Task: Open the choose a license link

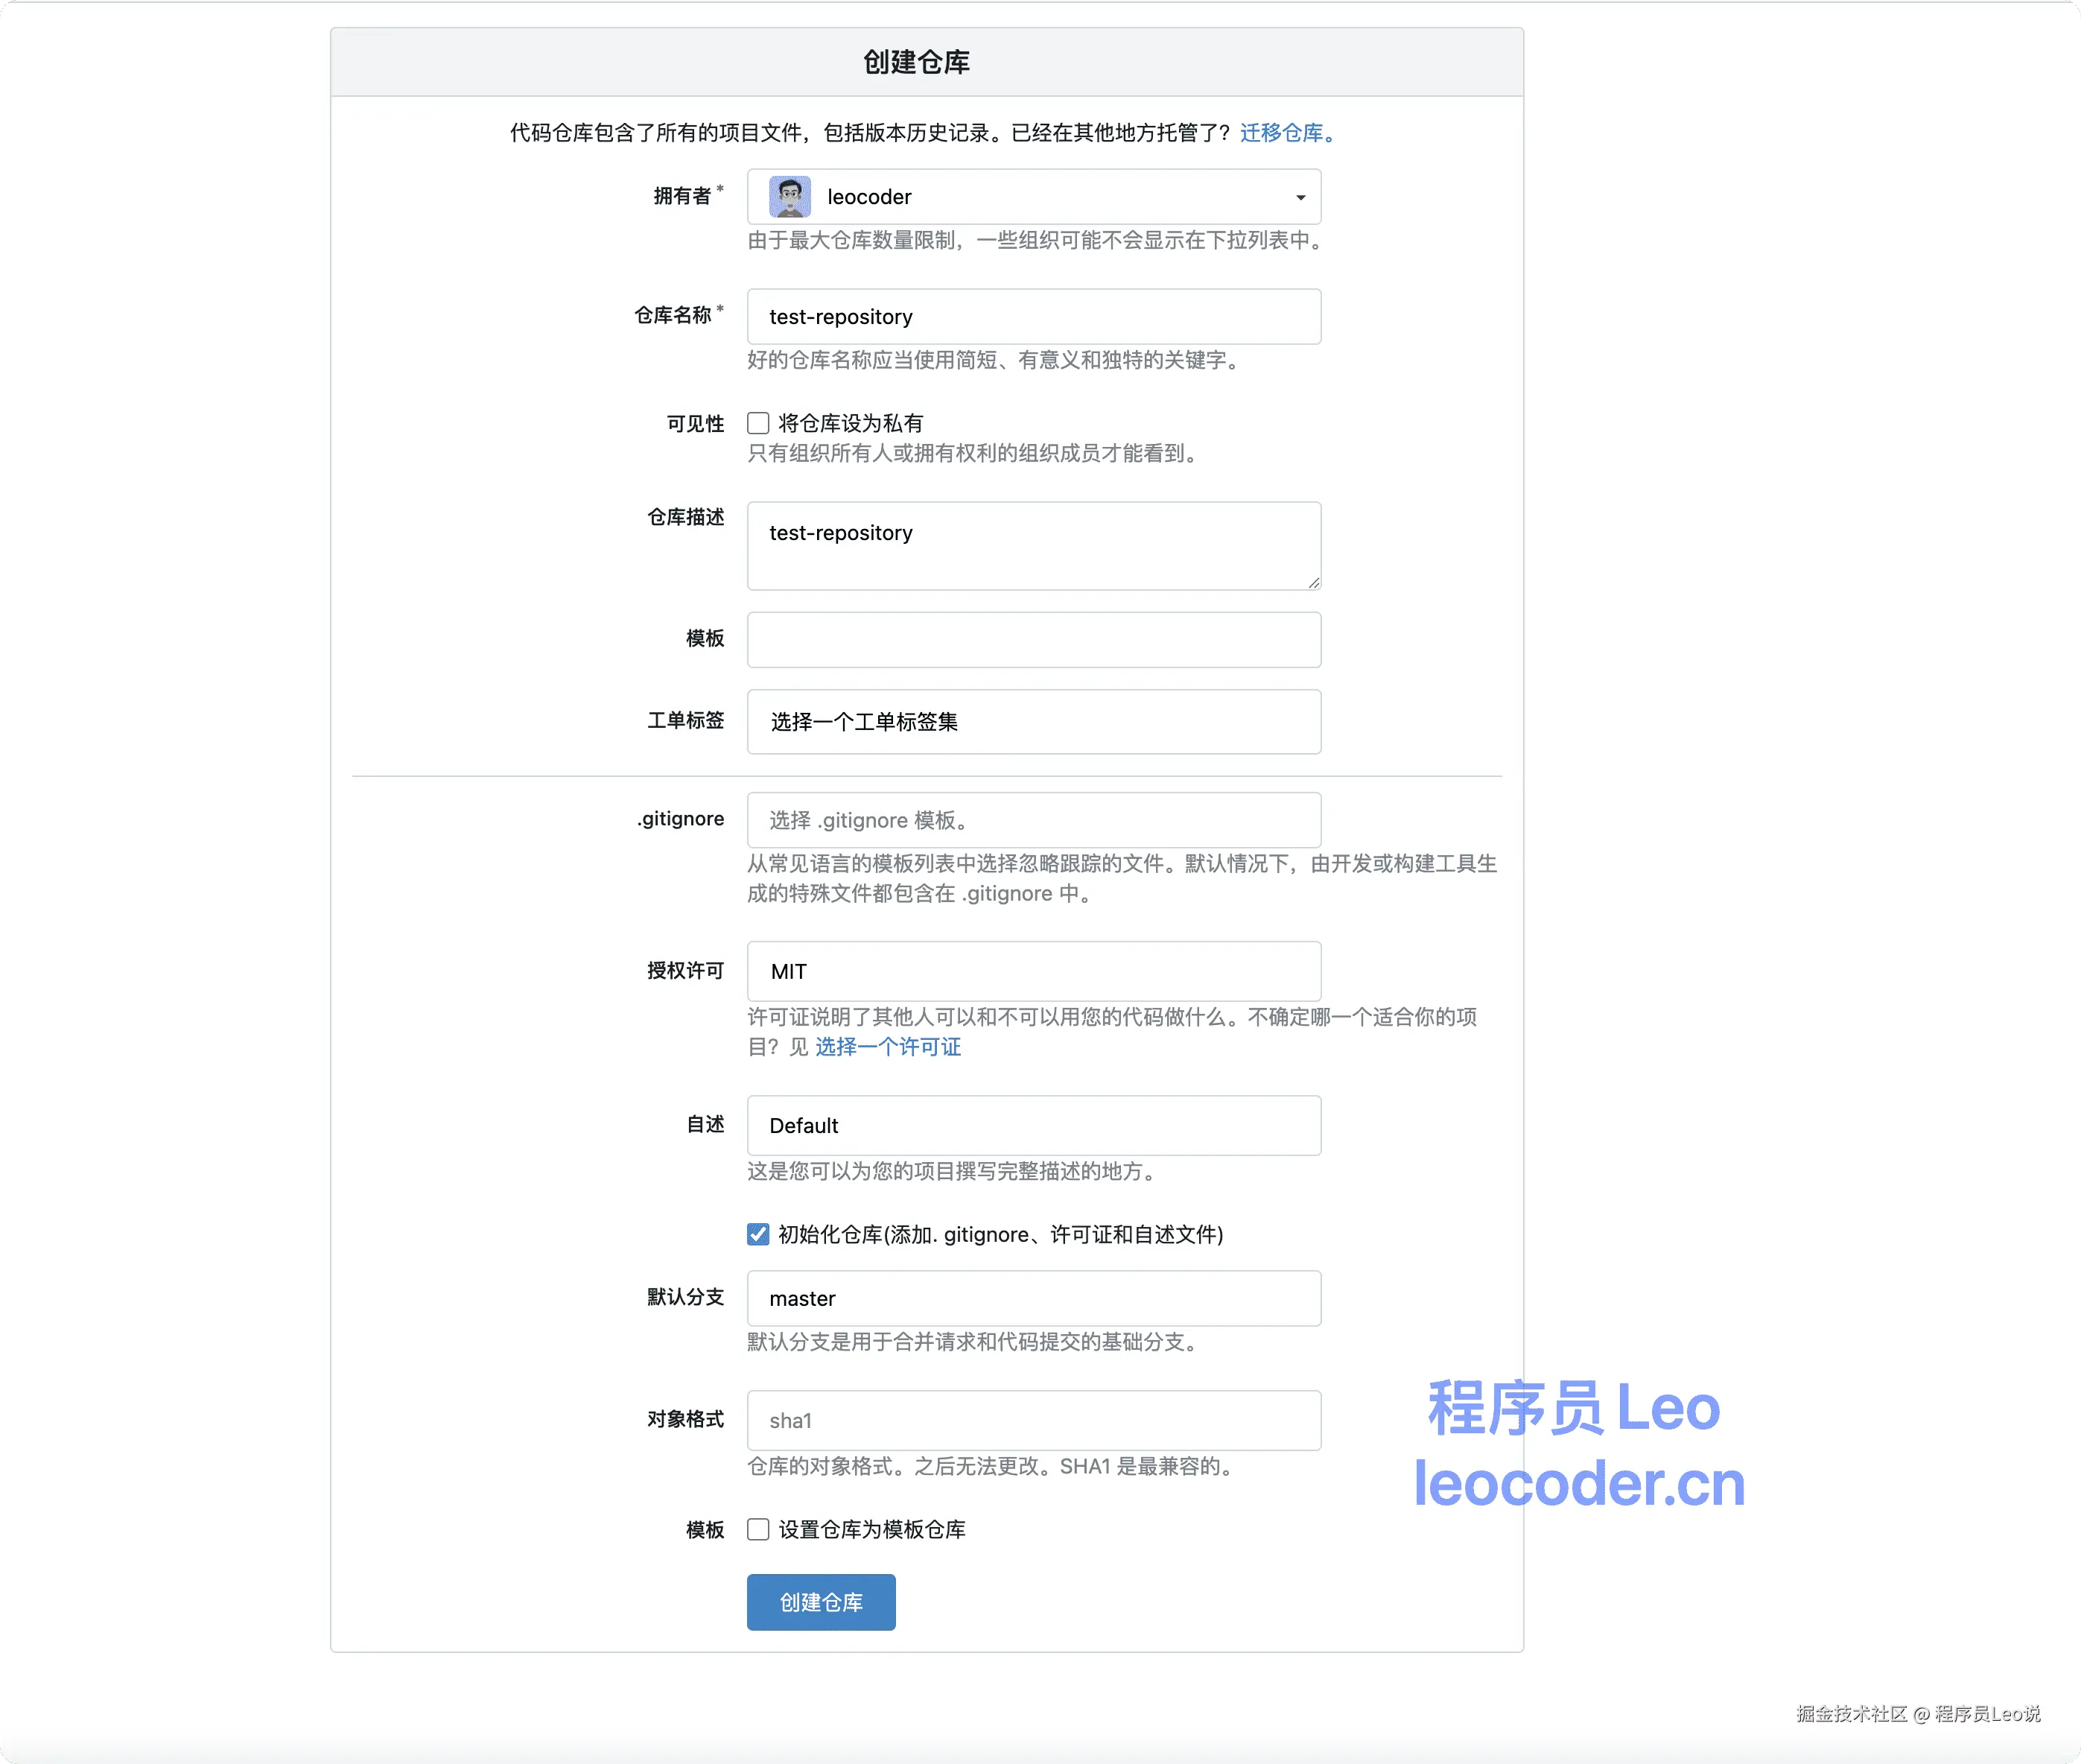Action: 887,1047
